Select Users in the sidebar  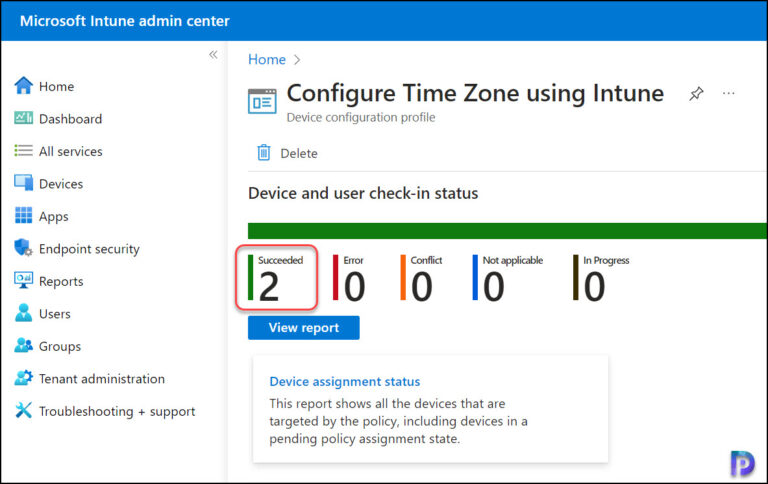tap(55, 314)
